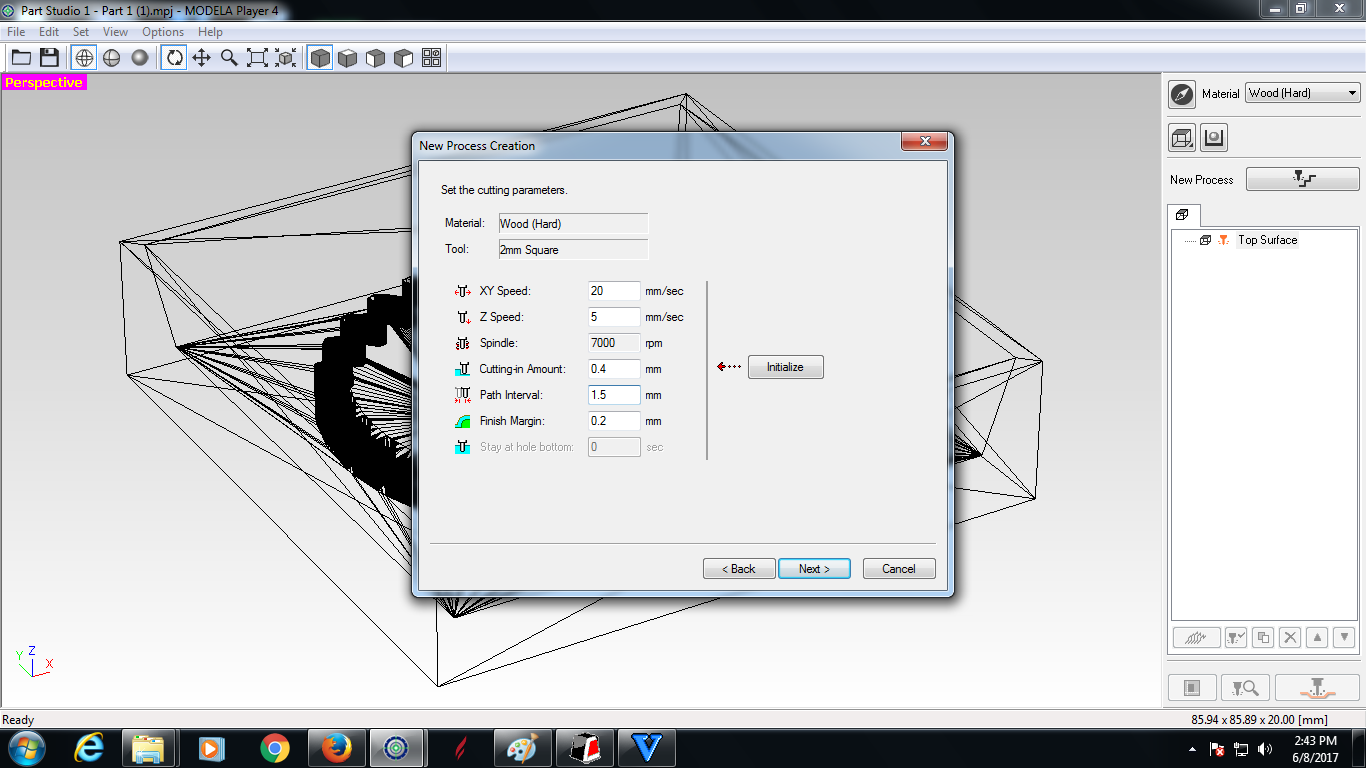Select the shaded sphere rendering icon
Viewport: 1366px width, 768px height.
[140, 58]
